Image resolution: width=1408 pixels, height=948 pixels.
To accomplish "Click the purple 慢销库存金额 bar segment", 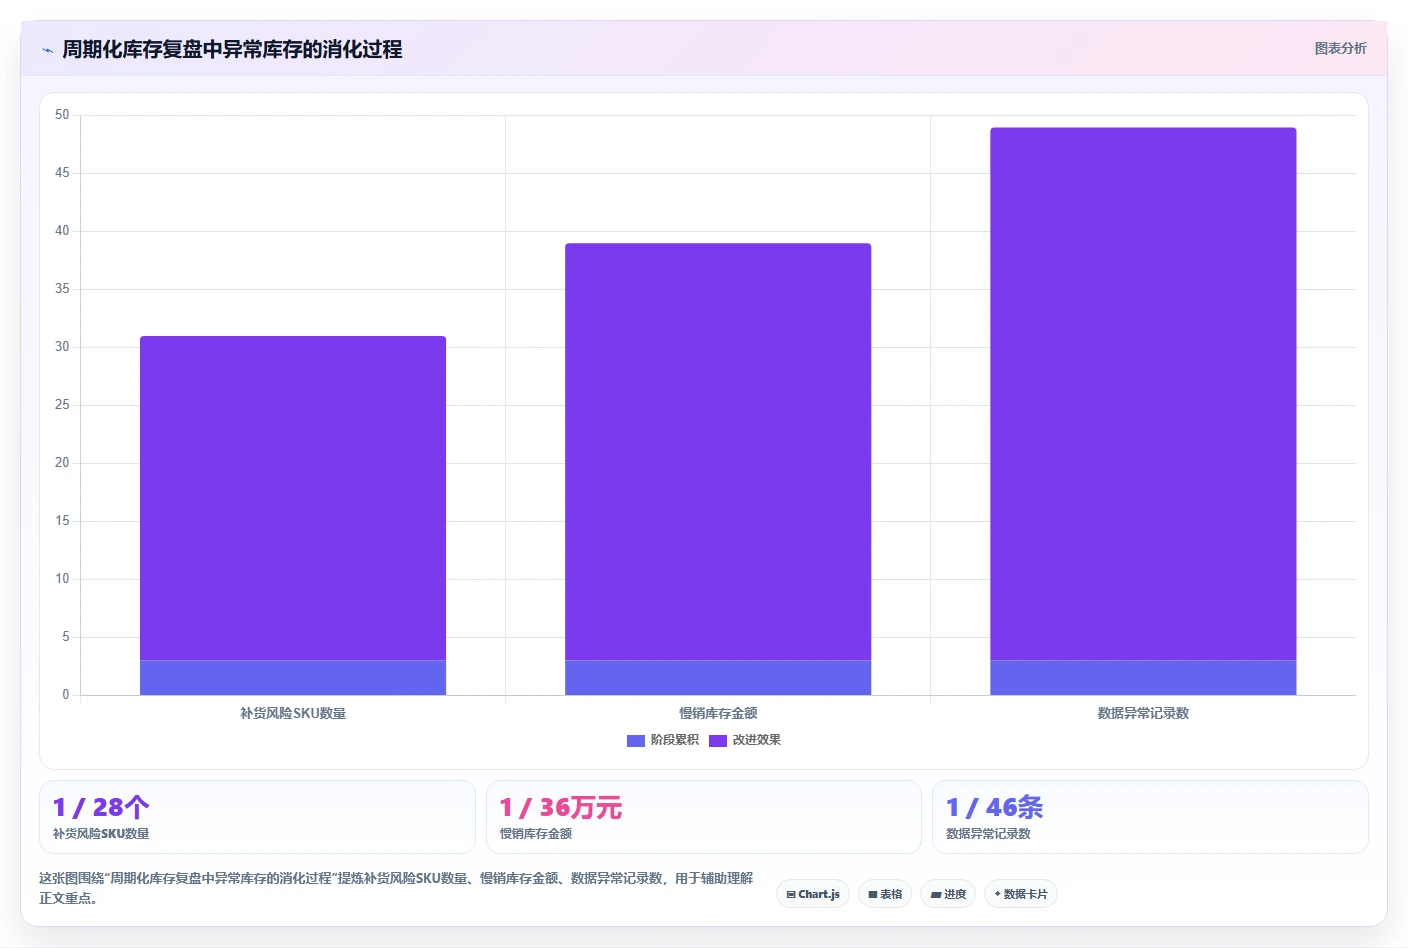I will tap(718, 451).
